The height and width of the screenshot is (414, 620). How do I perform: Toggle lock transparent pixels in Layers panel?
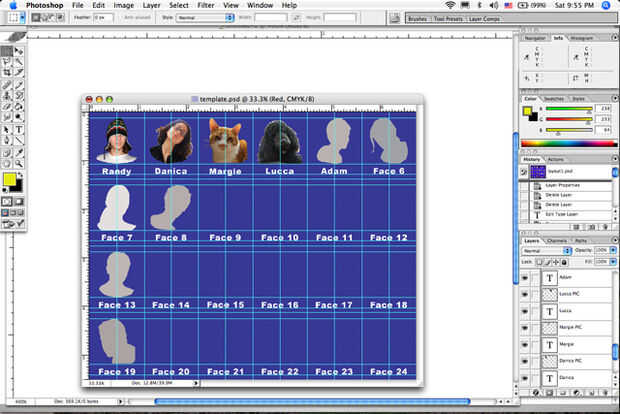[x=539, y=262]
